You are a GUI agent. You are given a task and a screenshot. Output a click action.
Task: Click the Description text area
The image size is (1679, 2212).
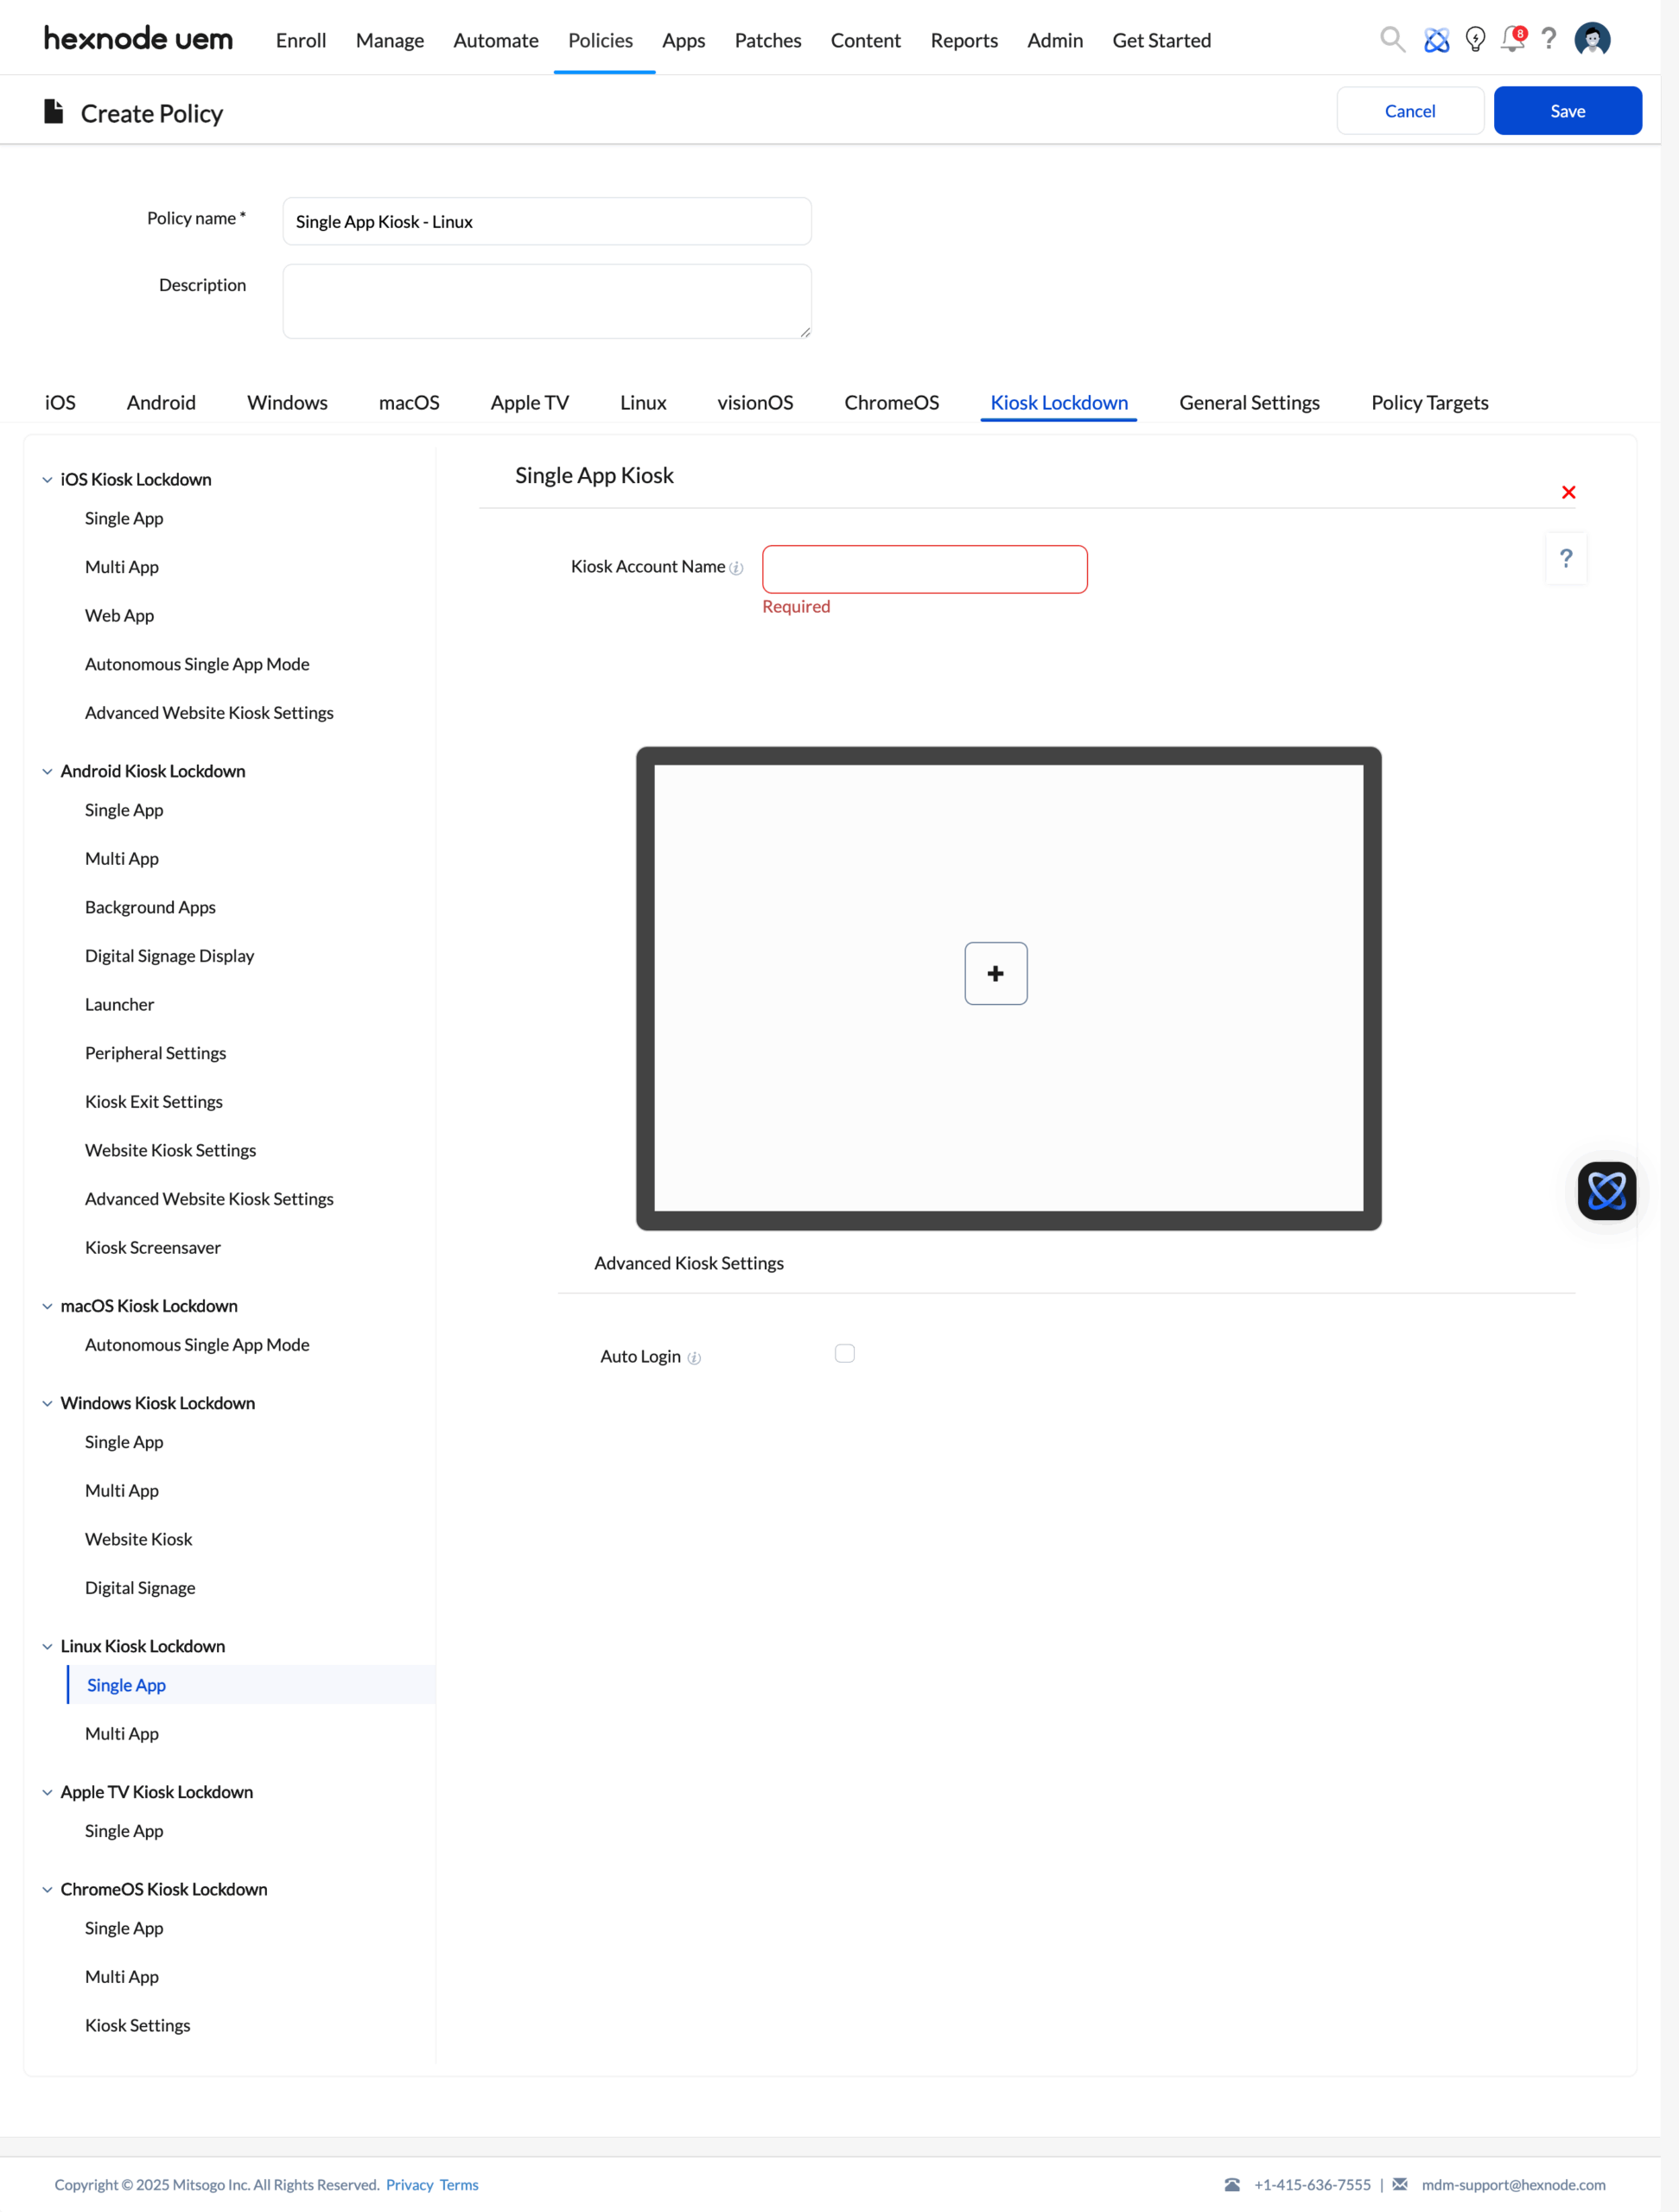(547, 301)
